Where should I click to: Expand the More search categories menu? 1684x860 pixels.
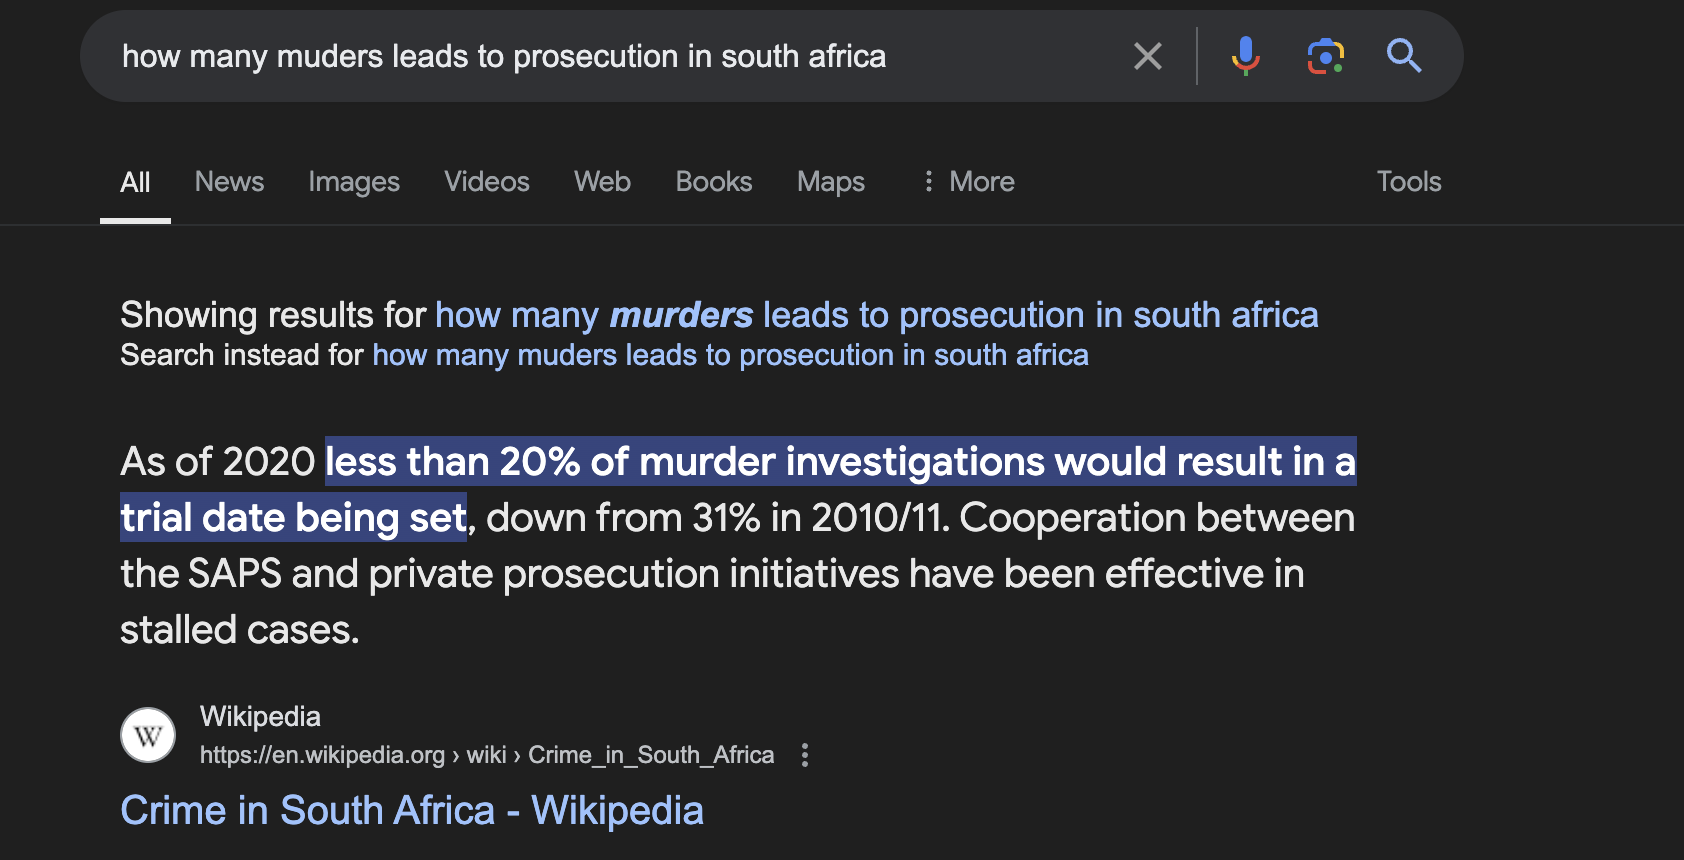(967, 181)
